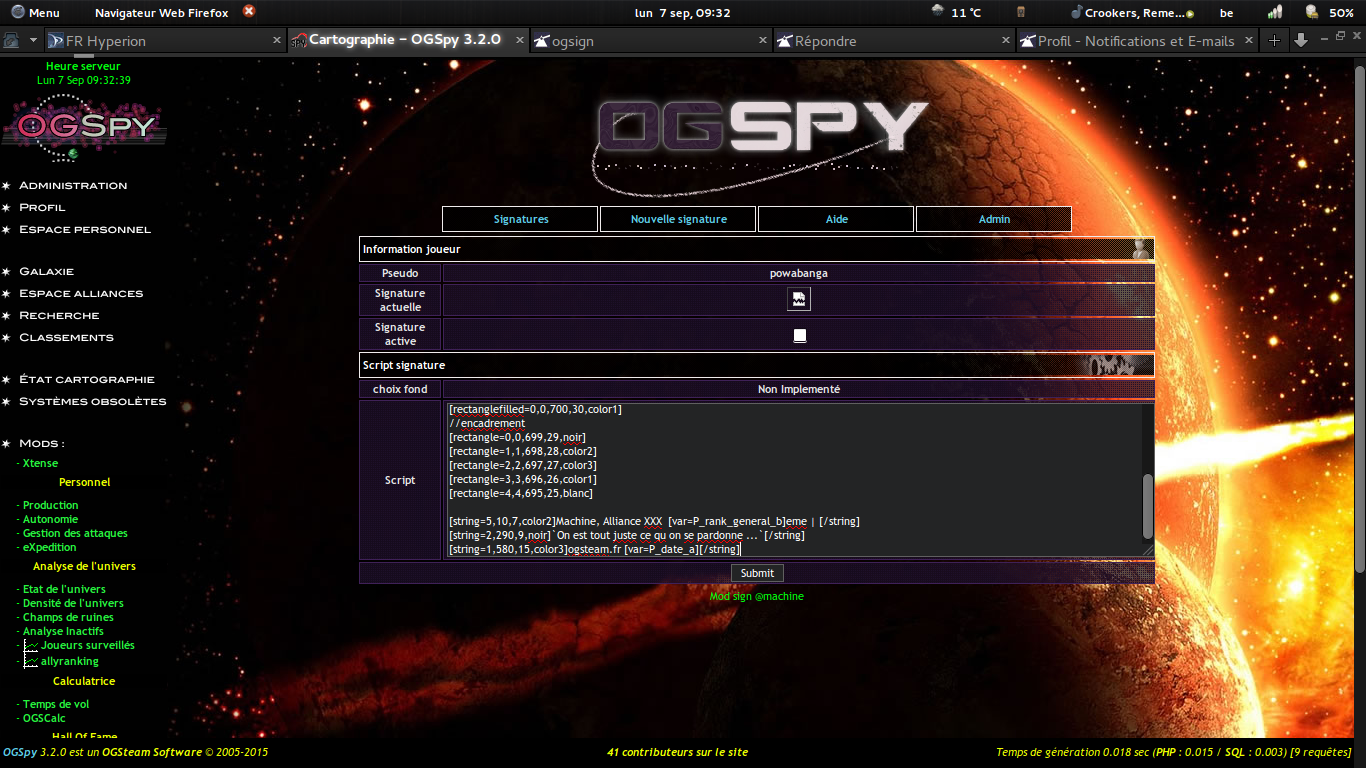
Task: Open the Recherche page
Action: click(x=59, y=316)
